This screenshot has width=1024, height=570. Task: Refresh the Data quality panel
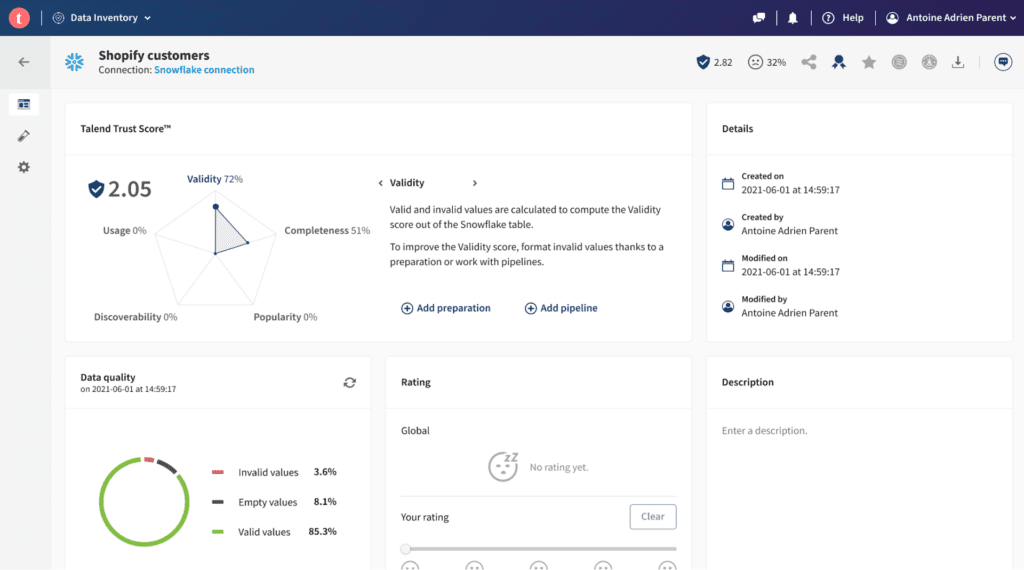tap(349, 382)
